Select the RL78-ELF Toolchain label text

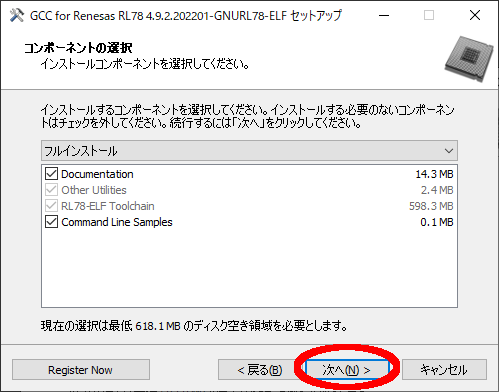pyautogui.click(x=108, y=206)
